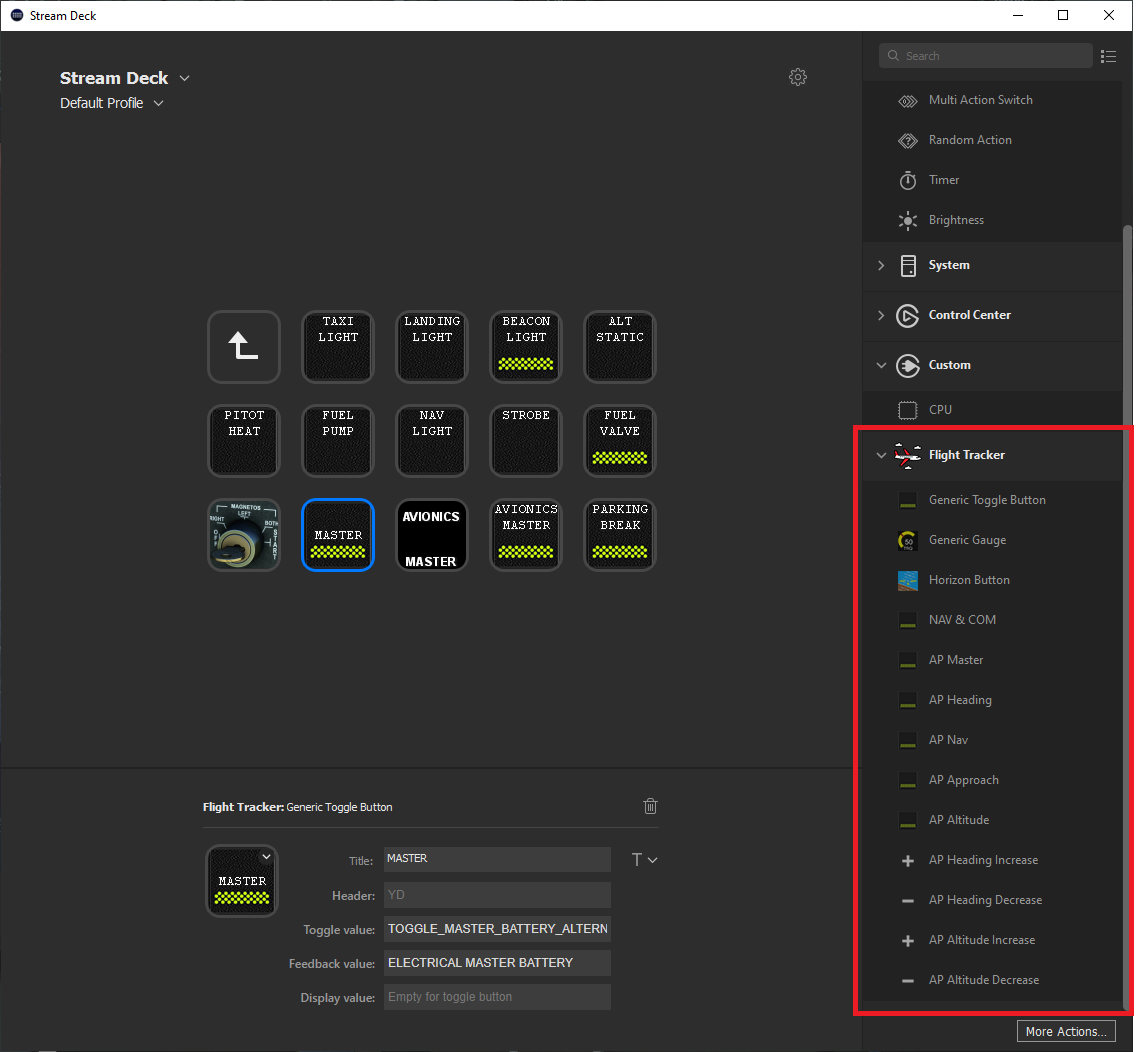Viewport: 1140px width, 1052px height.
Task: Select the dotted AVIONICS MASTER key
Action: pos(526,535)
